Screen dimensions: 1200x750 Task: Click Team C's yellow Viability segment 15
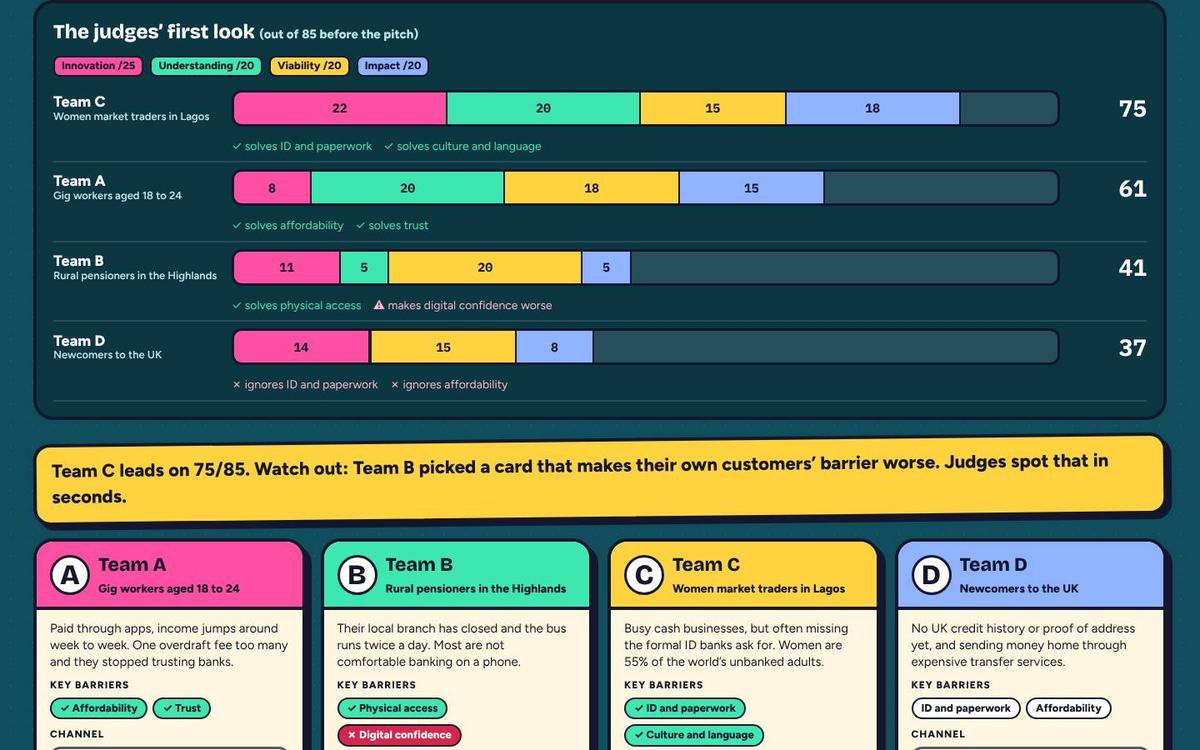713,108
